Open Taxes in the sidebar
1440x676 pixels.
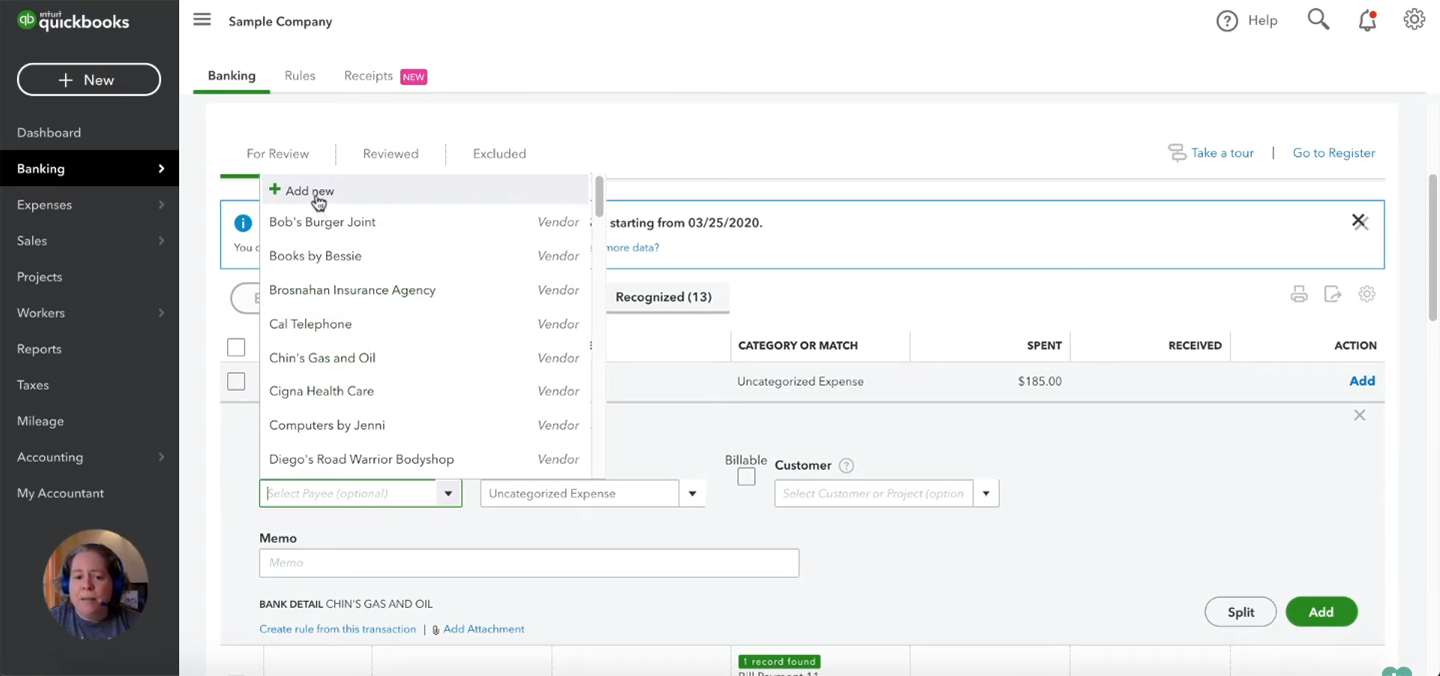click(x=33, y=385)
